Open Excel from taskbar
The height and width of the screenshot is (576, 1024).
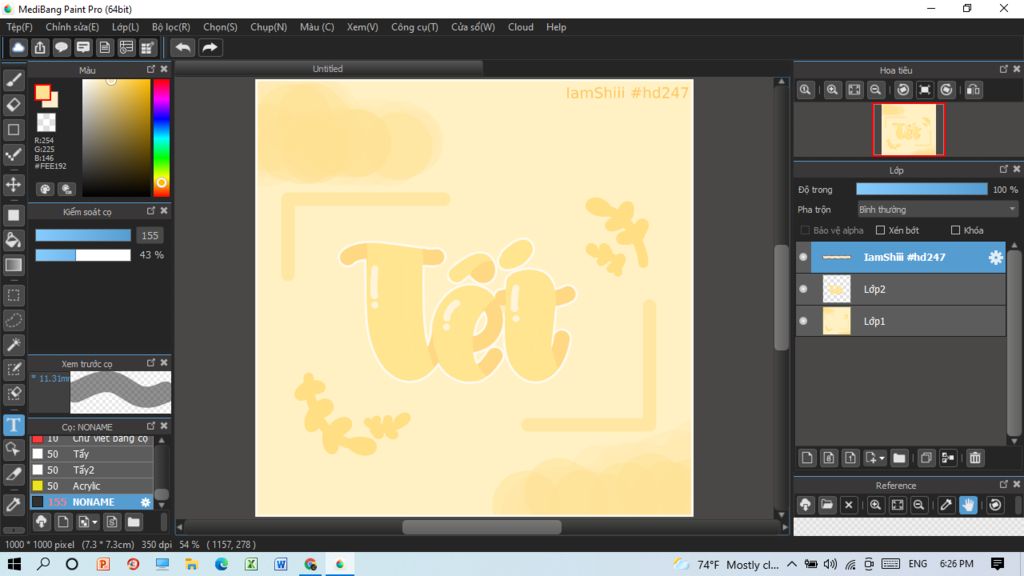[251, 564]
